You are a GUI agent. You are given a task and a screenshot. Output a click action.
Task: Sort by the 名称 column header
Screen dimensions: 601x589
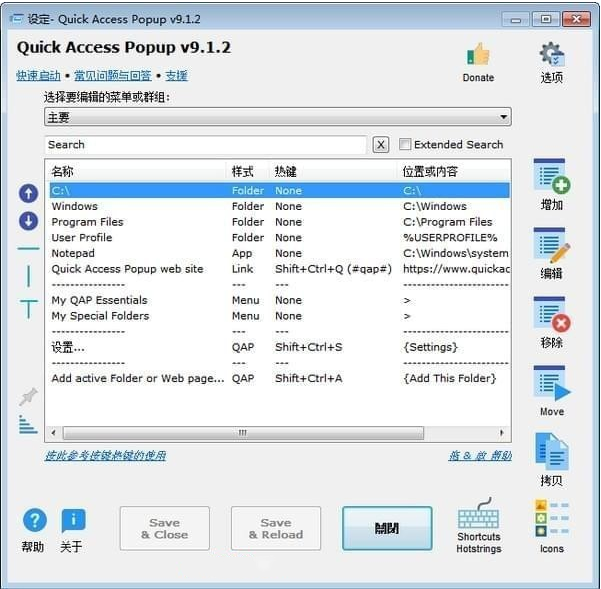(137, 171)
